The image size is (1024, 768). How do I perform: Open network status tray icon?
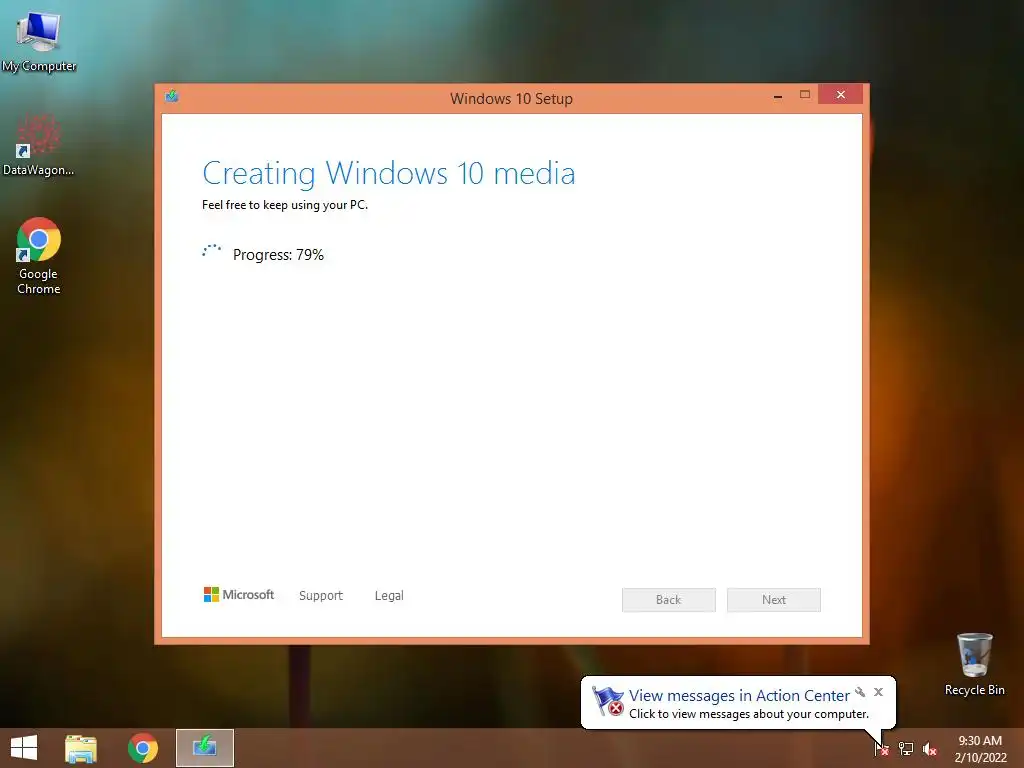coord(906,748)
